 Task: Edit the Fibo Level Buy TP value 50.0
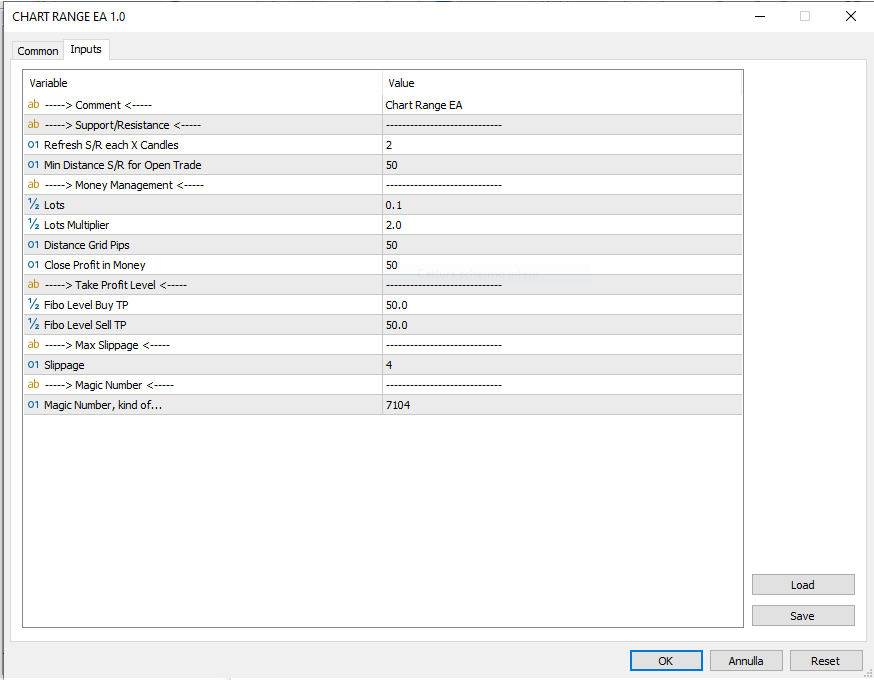(x=562, y=305)
